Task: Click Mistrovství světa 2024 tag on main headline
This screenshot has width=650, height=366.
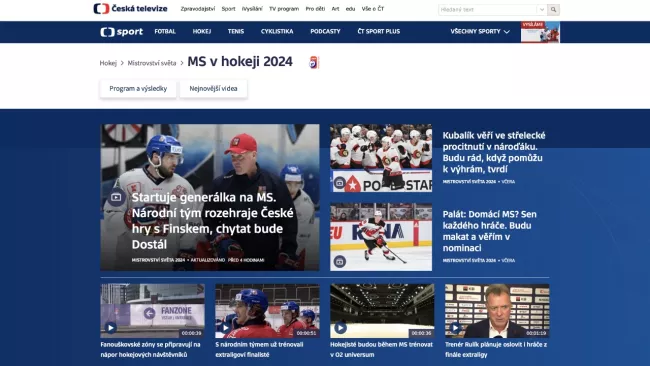Action: (x=158, y=260)
